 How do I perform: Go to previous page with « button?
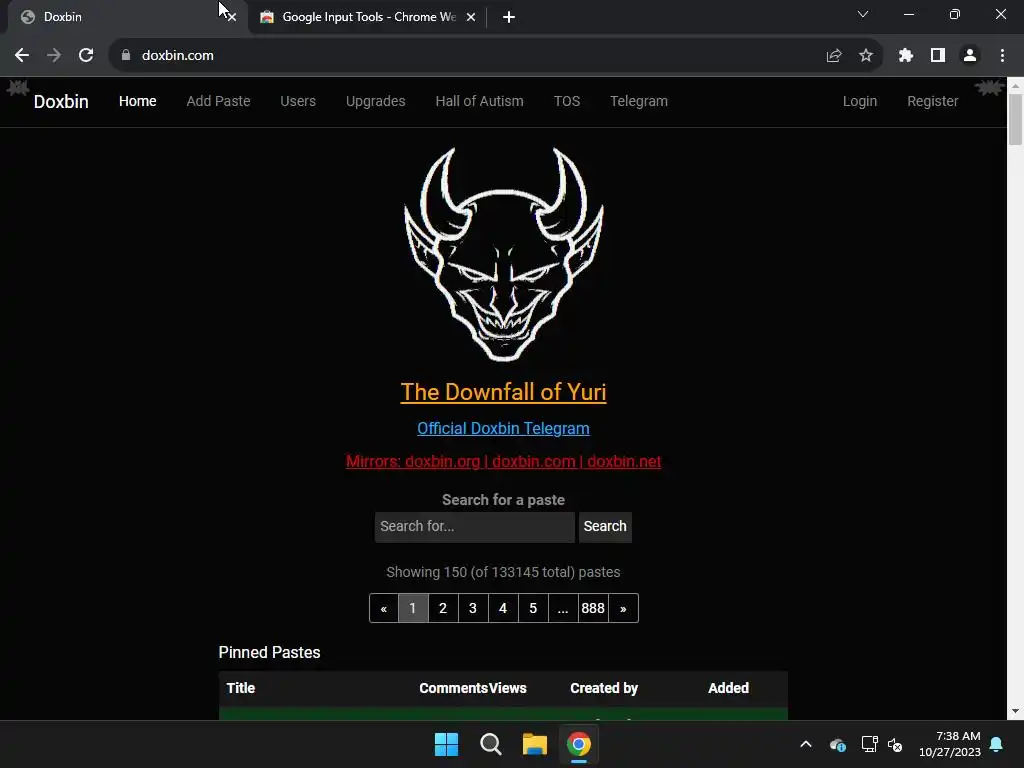coord(384,609)
